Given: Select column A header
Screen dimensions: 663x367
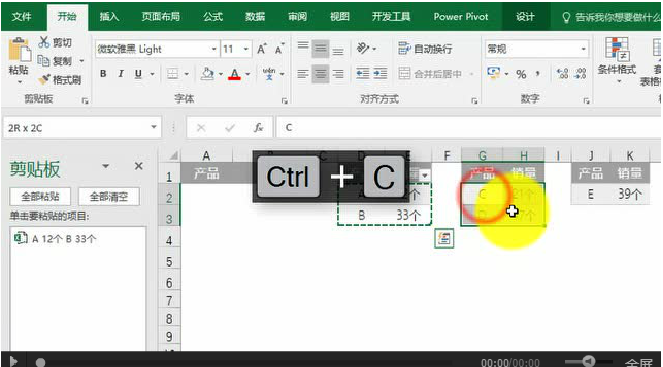Looking at the screenshot, I should pos(206,156).
